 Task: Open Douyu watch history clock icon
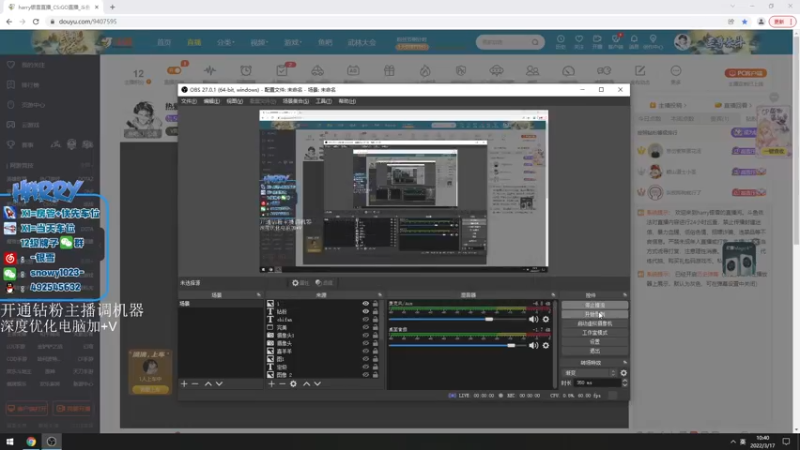click(561, 39)
